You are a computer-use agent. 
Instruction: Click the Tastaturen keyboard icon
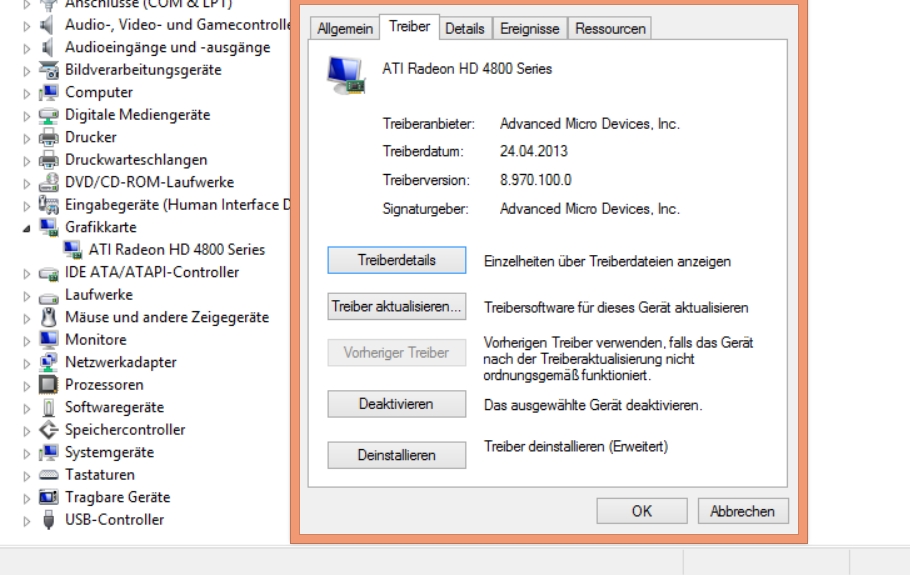pyautogui.click(x=48, y=475)
